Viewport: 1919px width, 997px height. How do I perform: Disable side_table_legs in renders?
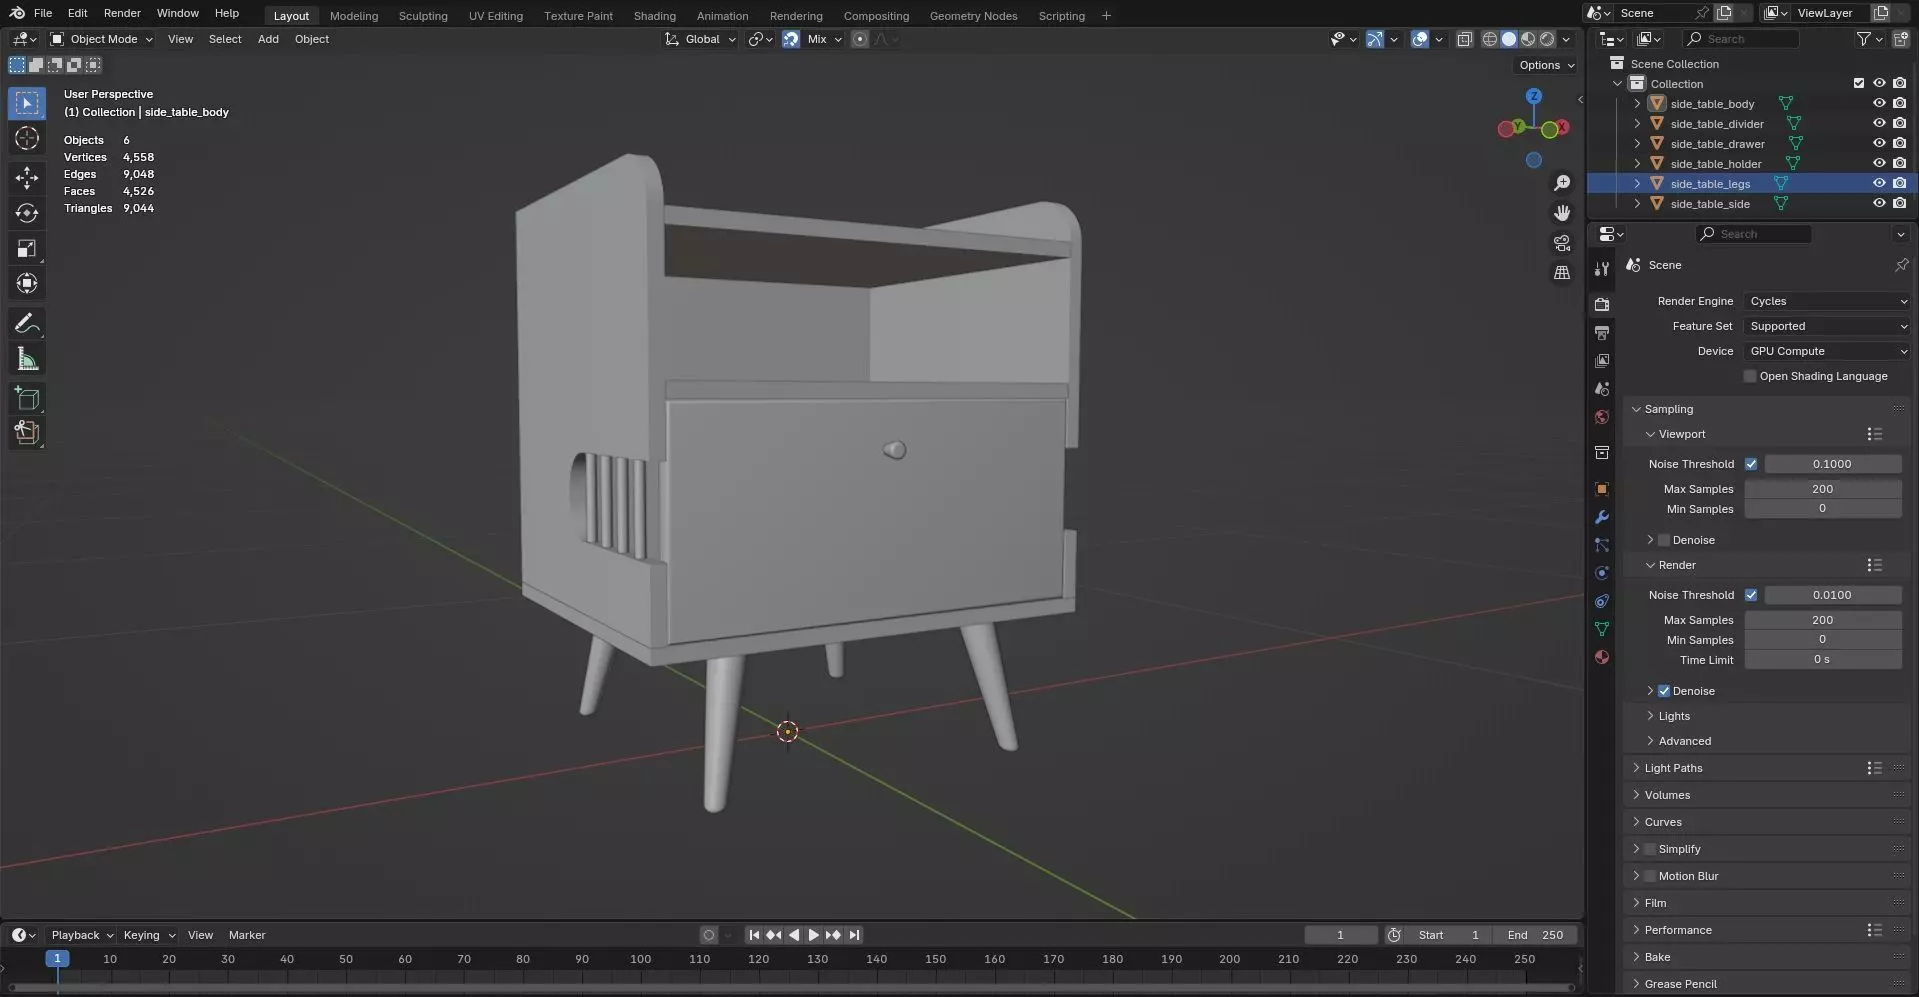(x=1899, y=183)
